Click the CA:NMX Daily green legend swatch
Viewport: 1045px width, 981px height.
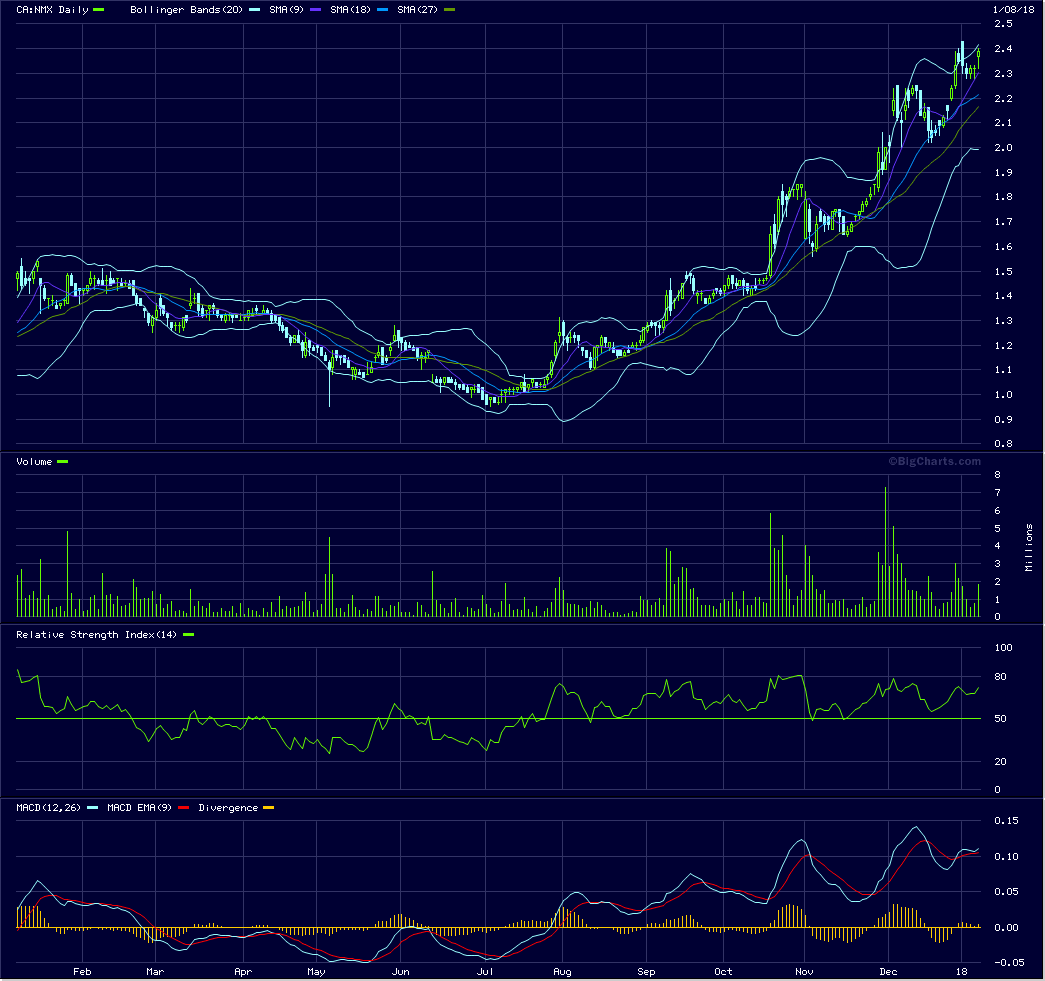(x=98, y=10)
